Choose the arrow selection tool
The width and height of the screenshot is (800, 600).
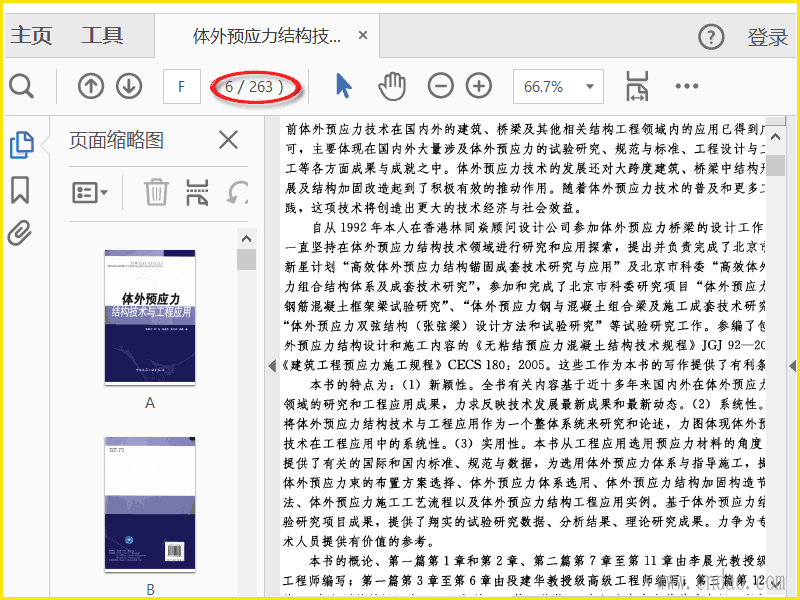pos(344,85)
